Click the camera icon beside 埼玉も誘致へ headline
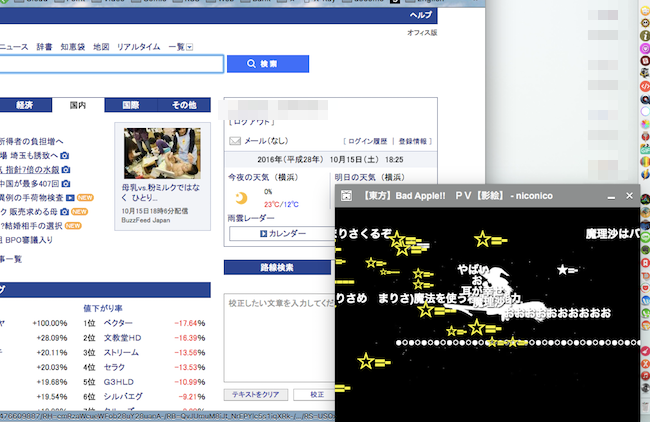Viewport: 650px width, 422px height. pos(64,155)
